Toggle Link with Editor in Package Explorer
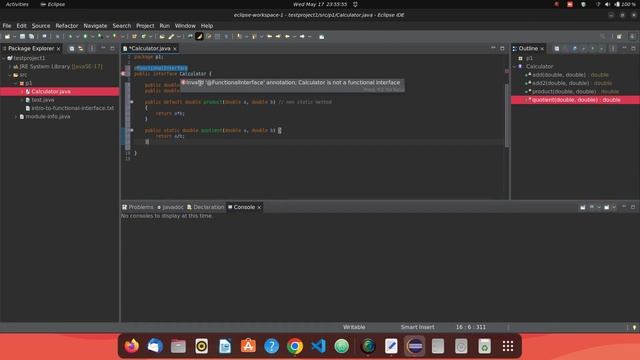Image resolution: width=640 pixels, height=360 pixels. pyautogui.click(x=81, y=49)
